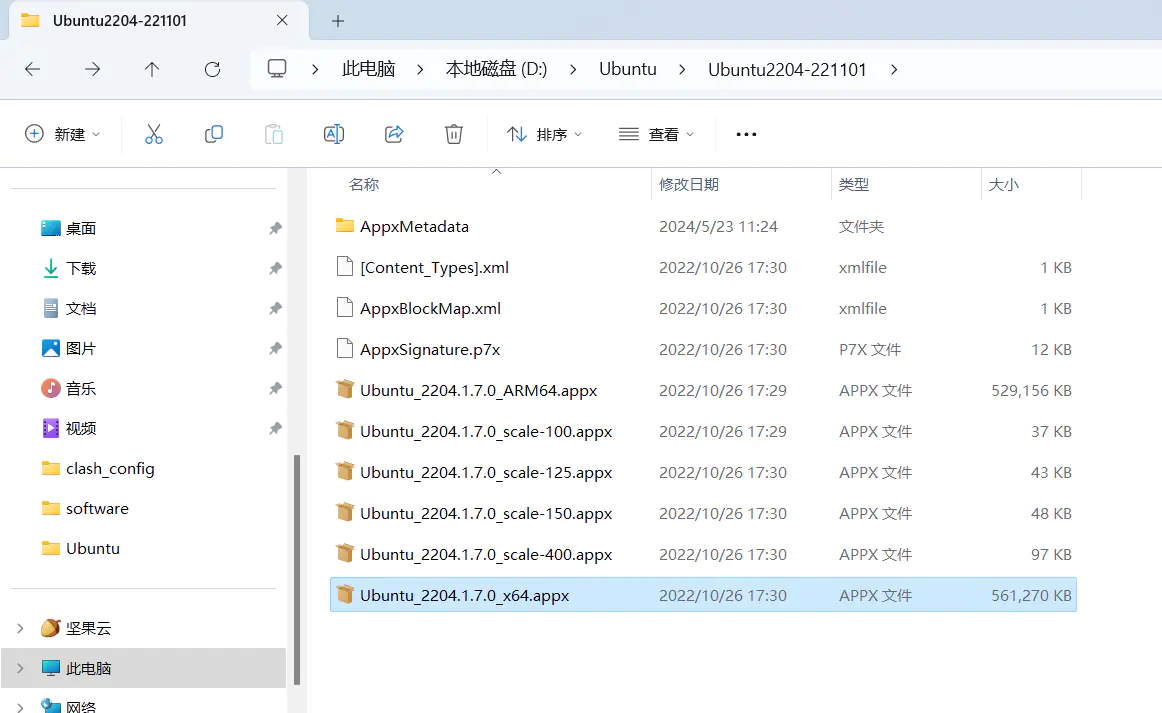Select Ubuntu_2204.1.7.0_scale-100.appx file
Viewport: 1162px width, 713px height.
703,431
